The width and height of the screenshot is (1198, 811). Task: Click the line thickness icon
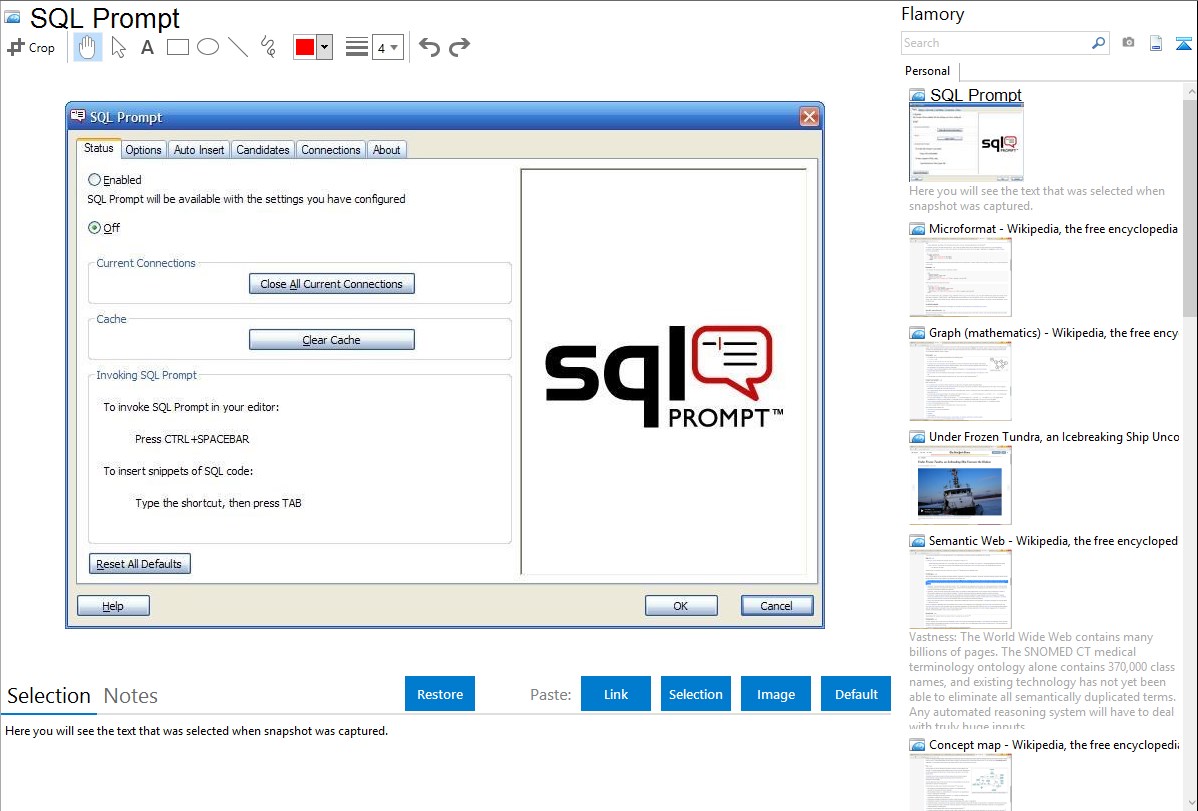(x=357, y=47)
